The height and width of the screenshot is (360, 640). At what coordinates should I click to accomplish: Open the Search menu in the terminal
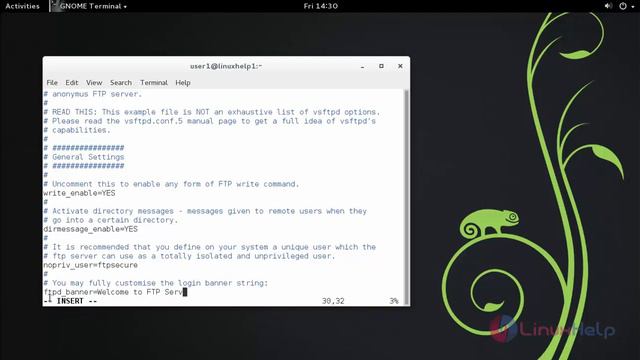121,82
